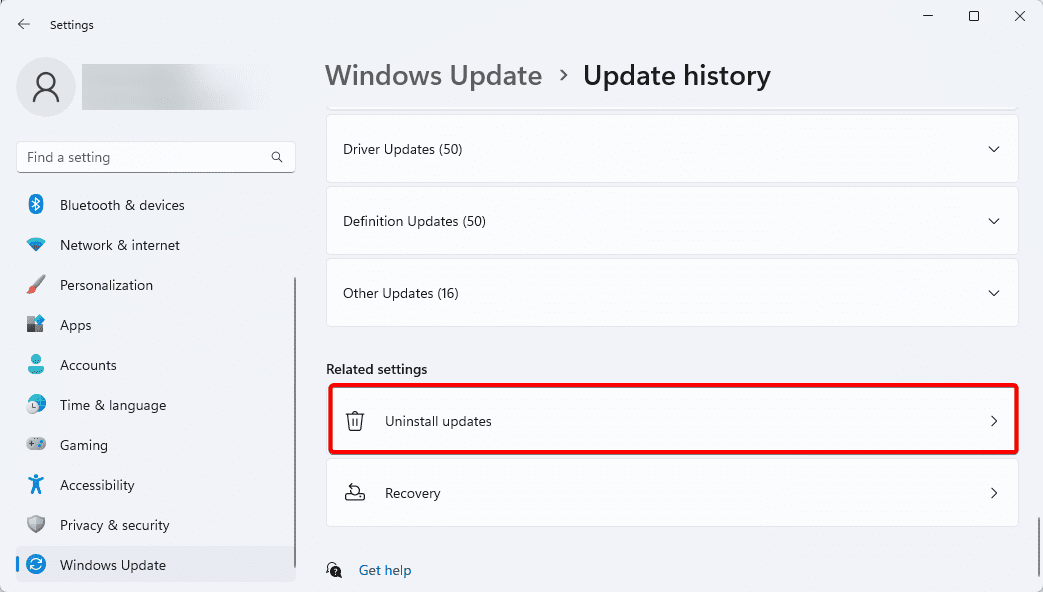Click the Time & language globe icon
The image size is (1043, 592).
36,404
